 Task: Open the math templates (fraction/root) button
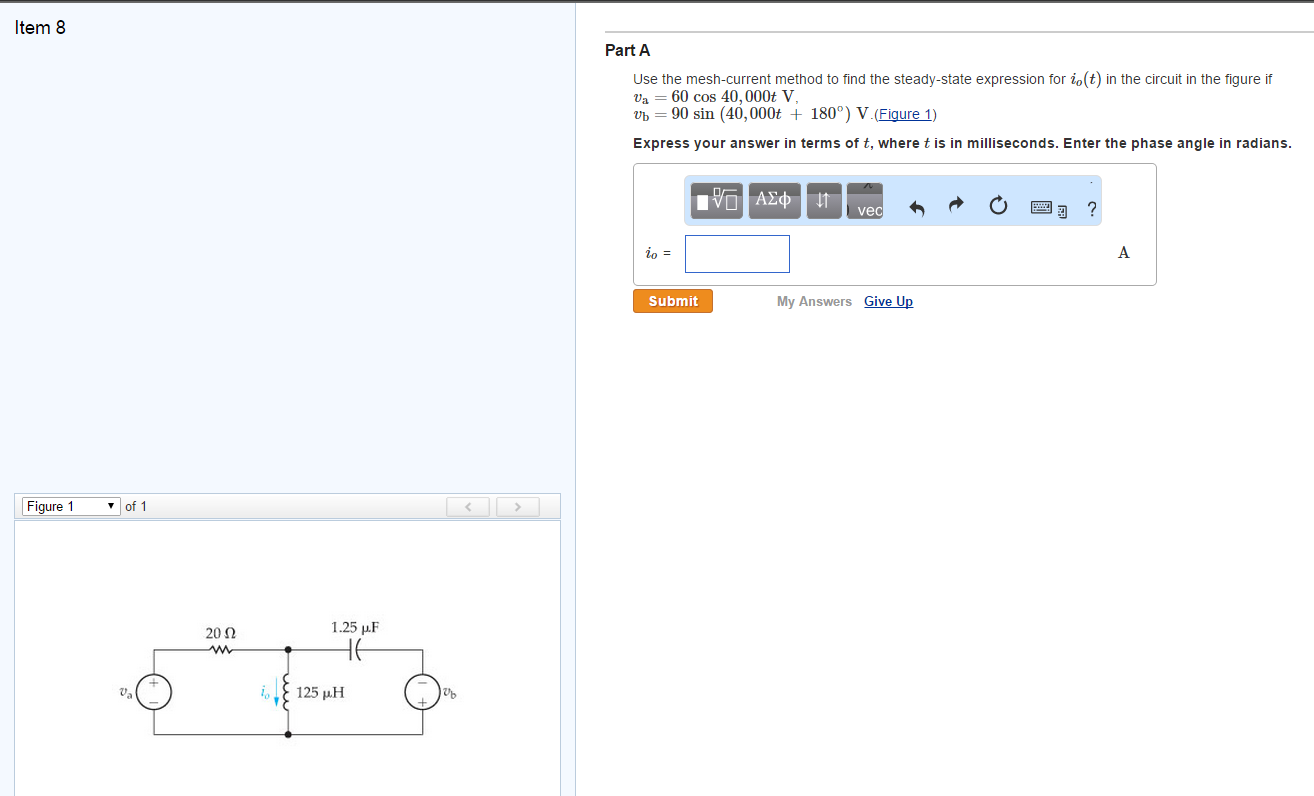coord(718,200)
